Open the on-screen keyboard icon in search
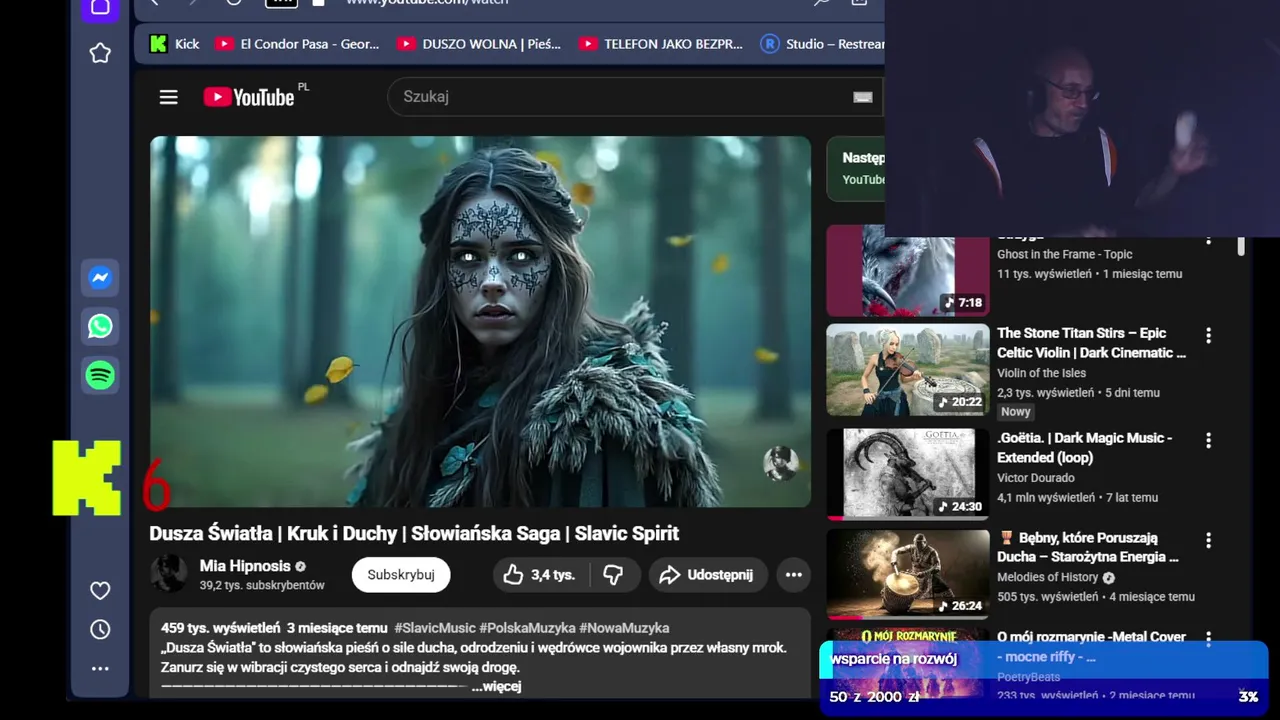The height and width of the screenshot is (720, 1280). 862,97
